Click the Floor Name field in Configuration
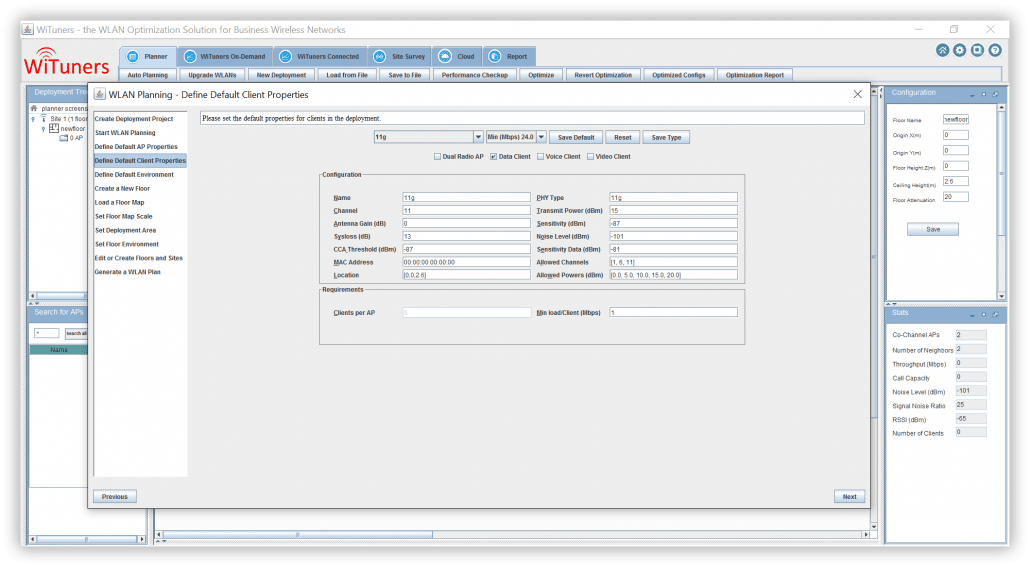This screenshot has height=567, width=1030. point(956,120)
